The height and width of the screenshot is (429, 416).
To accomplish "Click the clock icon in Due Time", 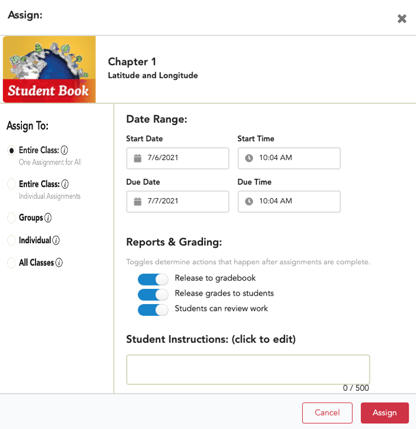I will click(249, 201).
